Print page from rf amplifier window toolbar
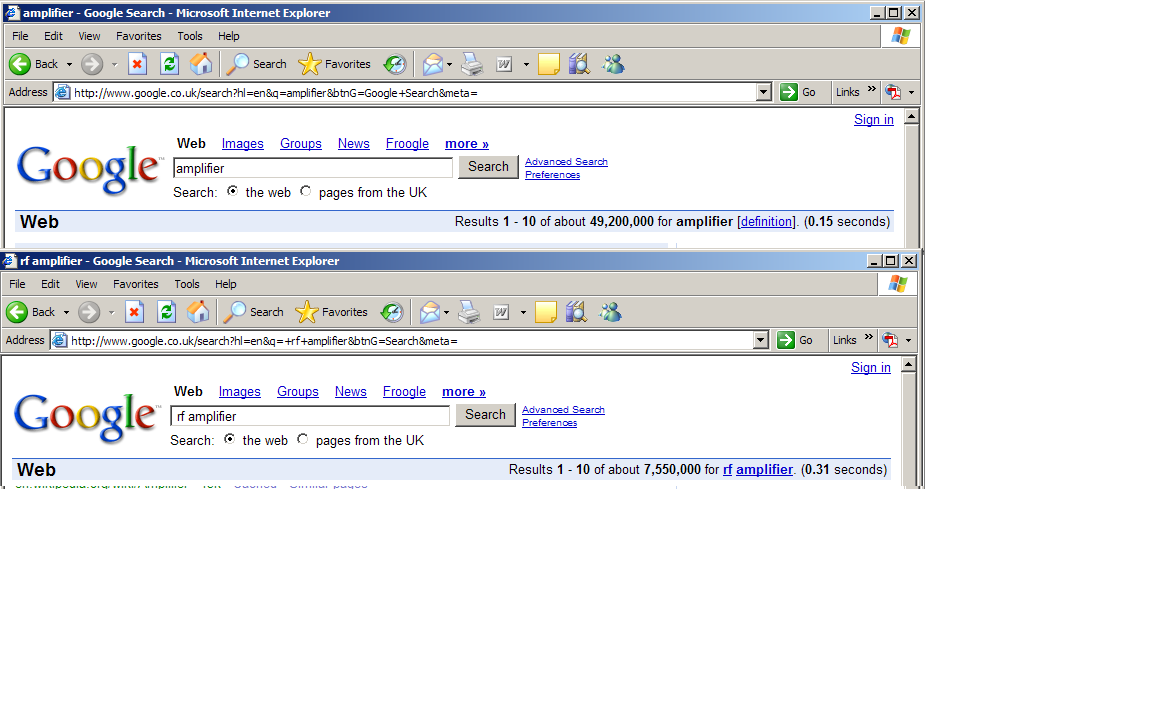The image size is (1164, 709). click(469, 313)
